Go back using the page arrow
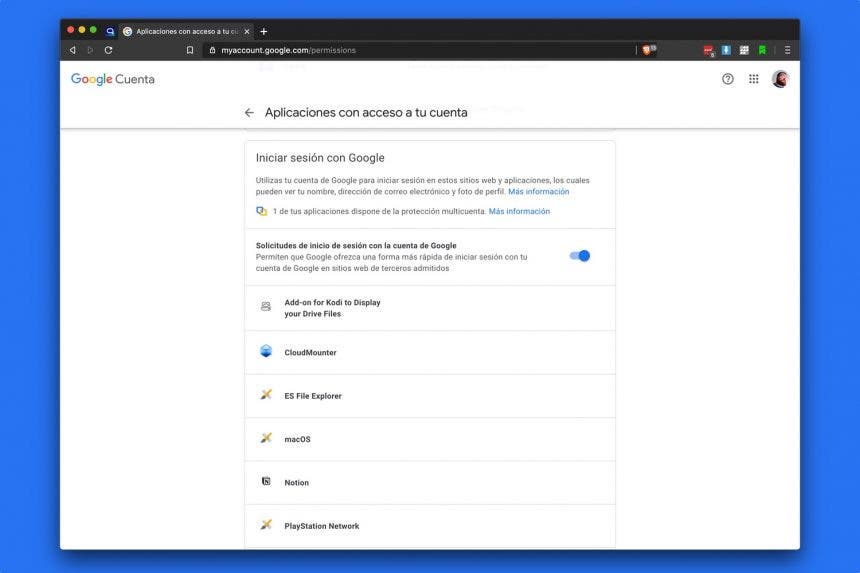This screenshot has width=860, height=573. tap(249, 113)
